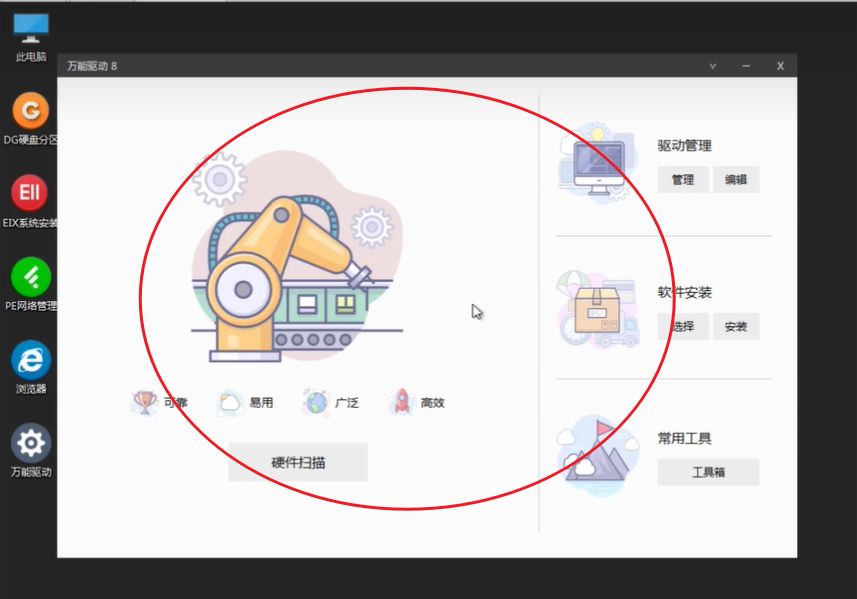Click the 万能驱动 gear desktop icon
This screenshot has height=599, width=857.
click(31, 442)
